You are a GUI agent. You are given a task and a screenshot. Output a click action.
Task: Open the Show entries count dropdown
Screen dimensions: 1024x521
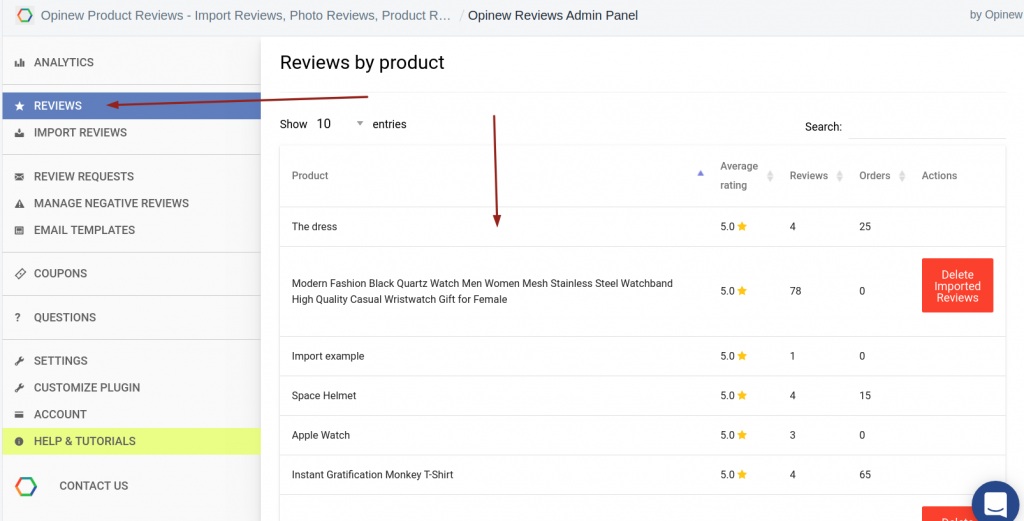click(339, 123)
